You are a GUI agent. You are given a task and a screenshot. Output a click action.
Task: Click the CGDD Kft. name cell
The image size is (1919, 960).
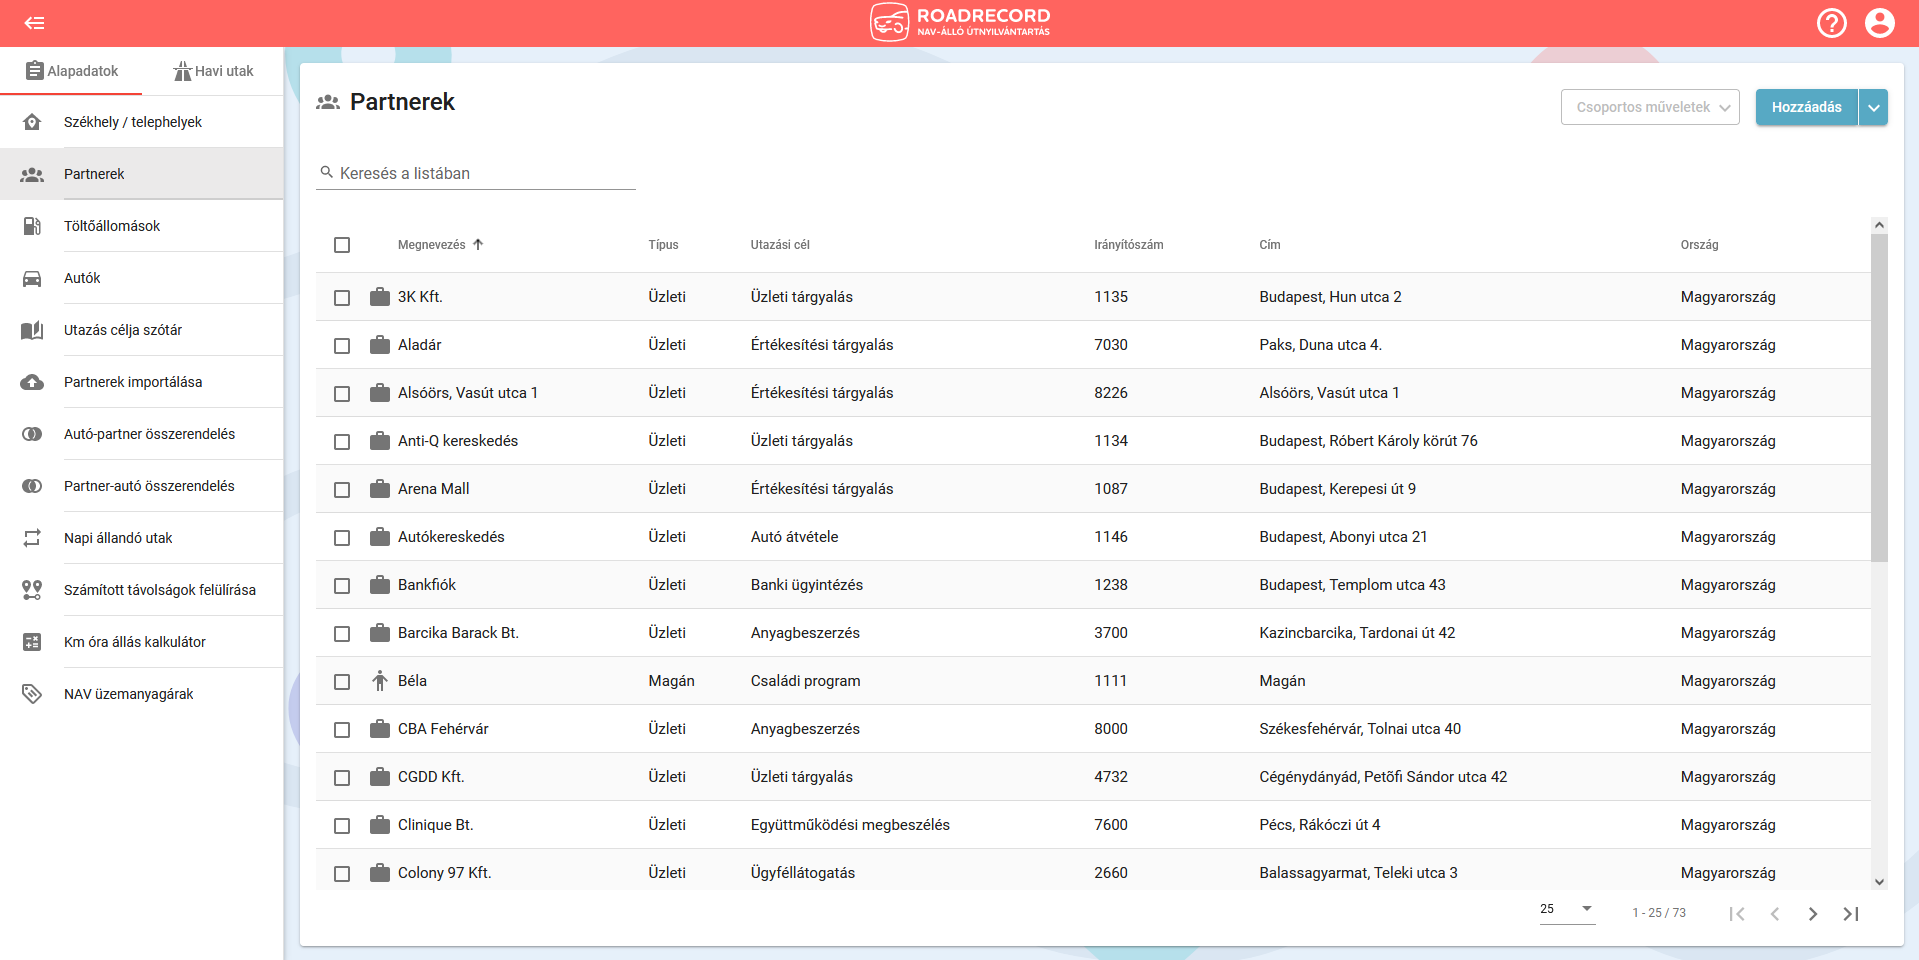431,777
